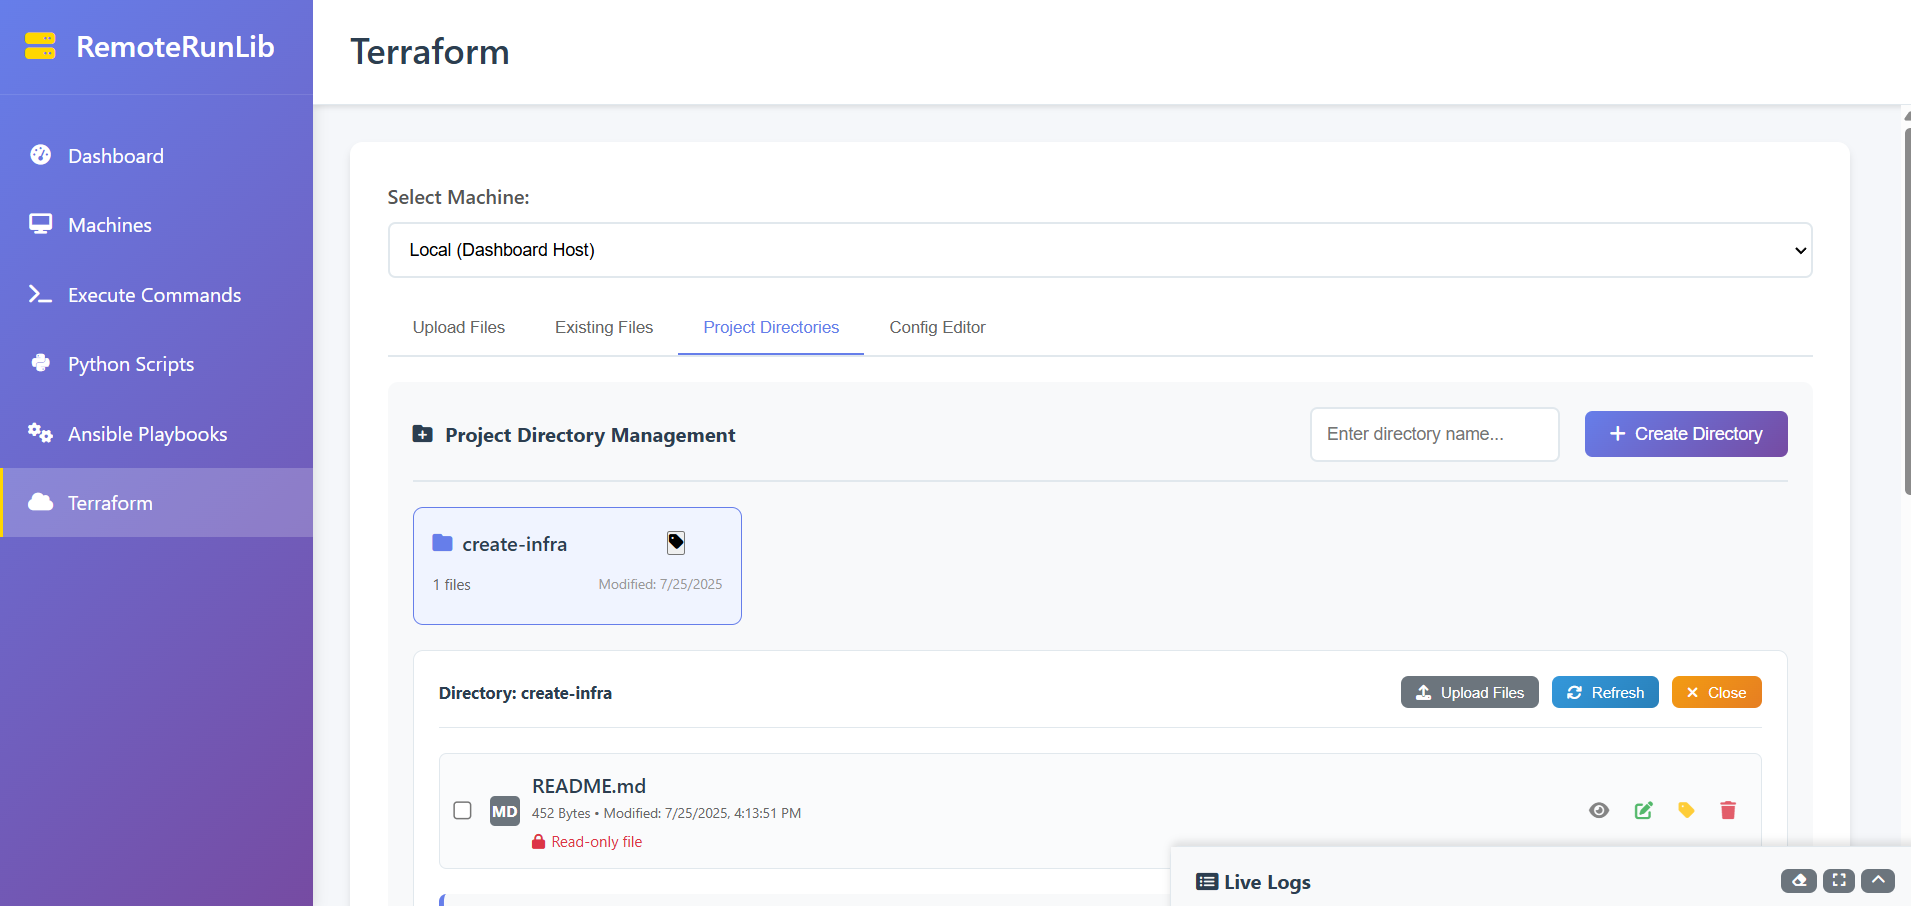Viewport: 1911px width, 906px height.
Task: Click the RemoteRunLib title text
Action: [175, 47]
